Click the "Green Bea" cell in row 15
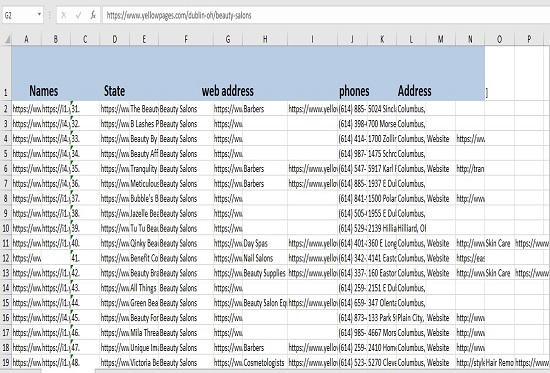This screenshot has height=373, width=550. pyautogui.click(x=144, y=303)
